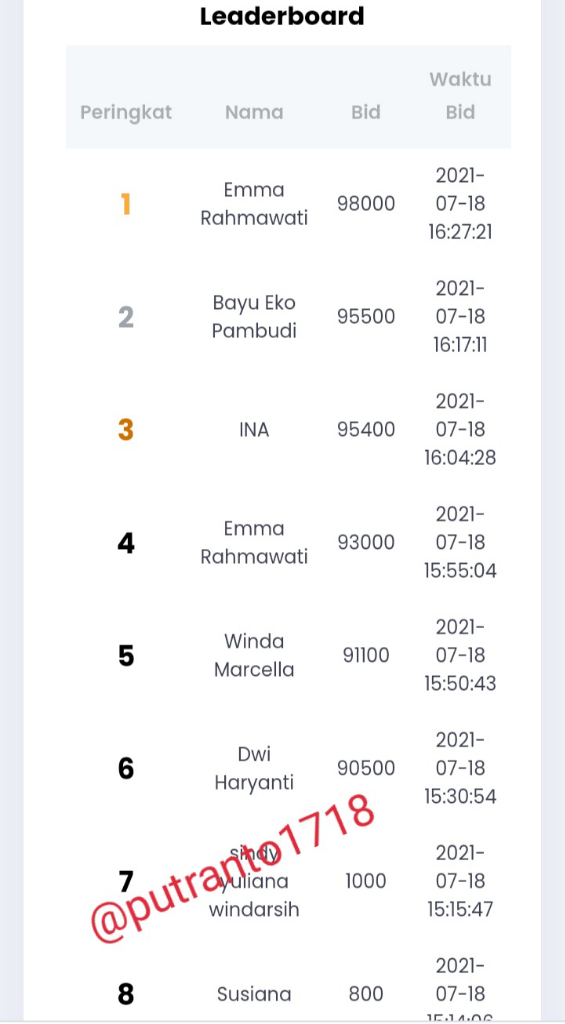Select Dwi Haryanti's name
This screenshot has width=565, height=1024.
click(254, 769)
